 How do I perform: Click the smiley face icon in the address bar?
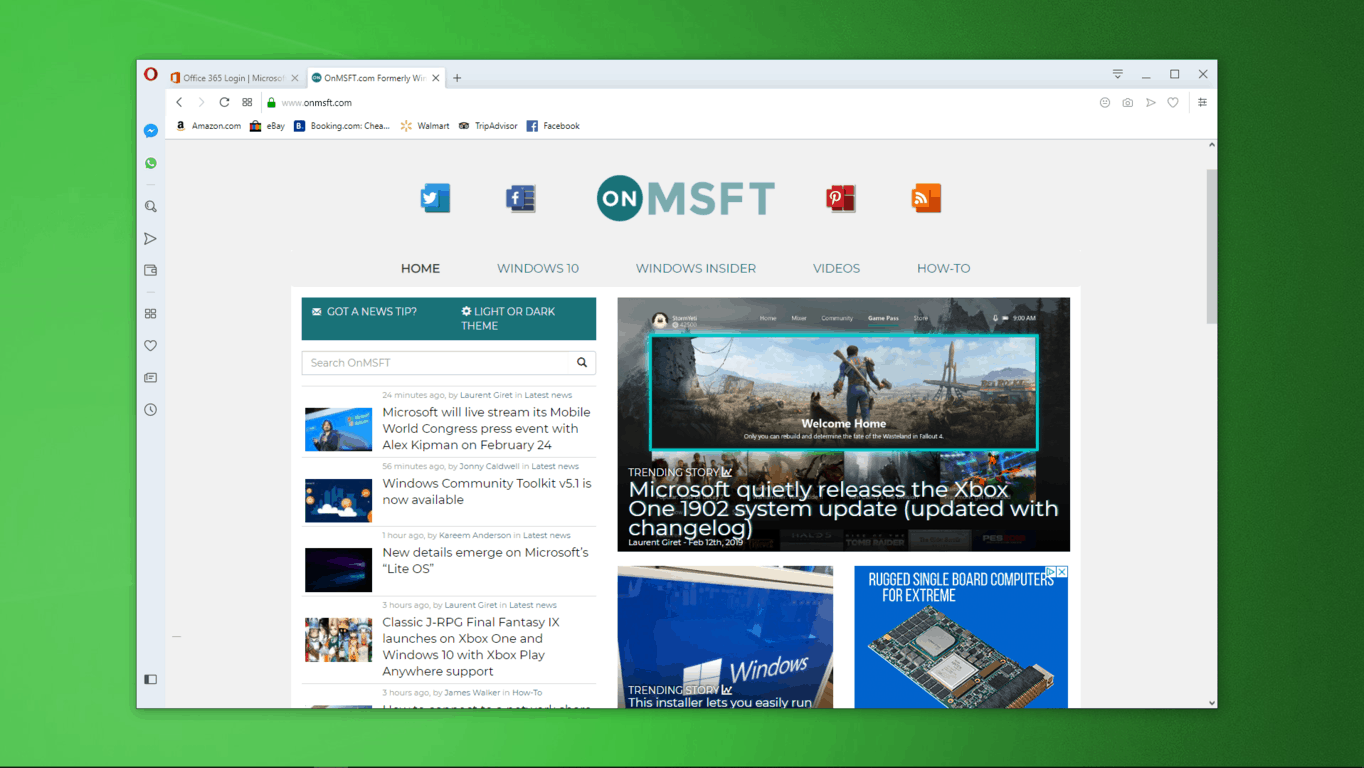coord(1105,103)
